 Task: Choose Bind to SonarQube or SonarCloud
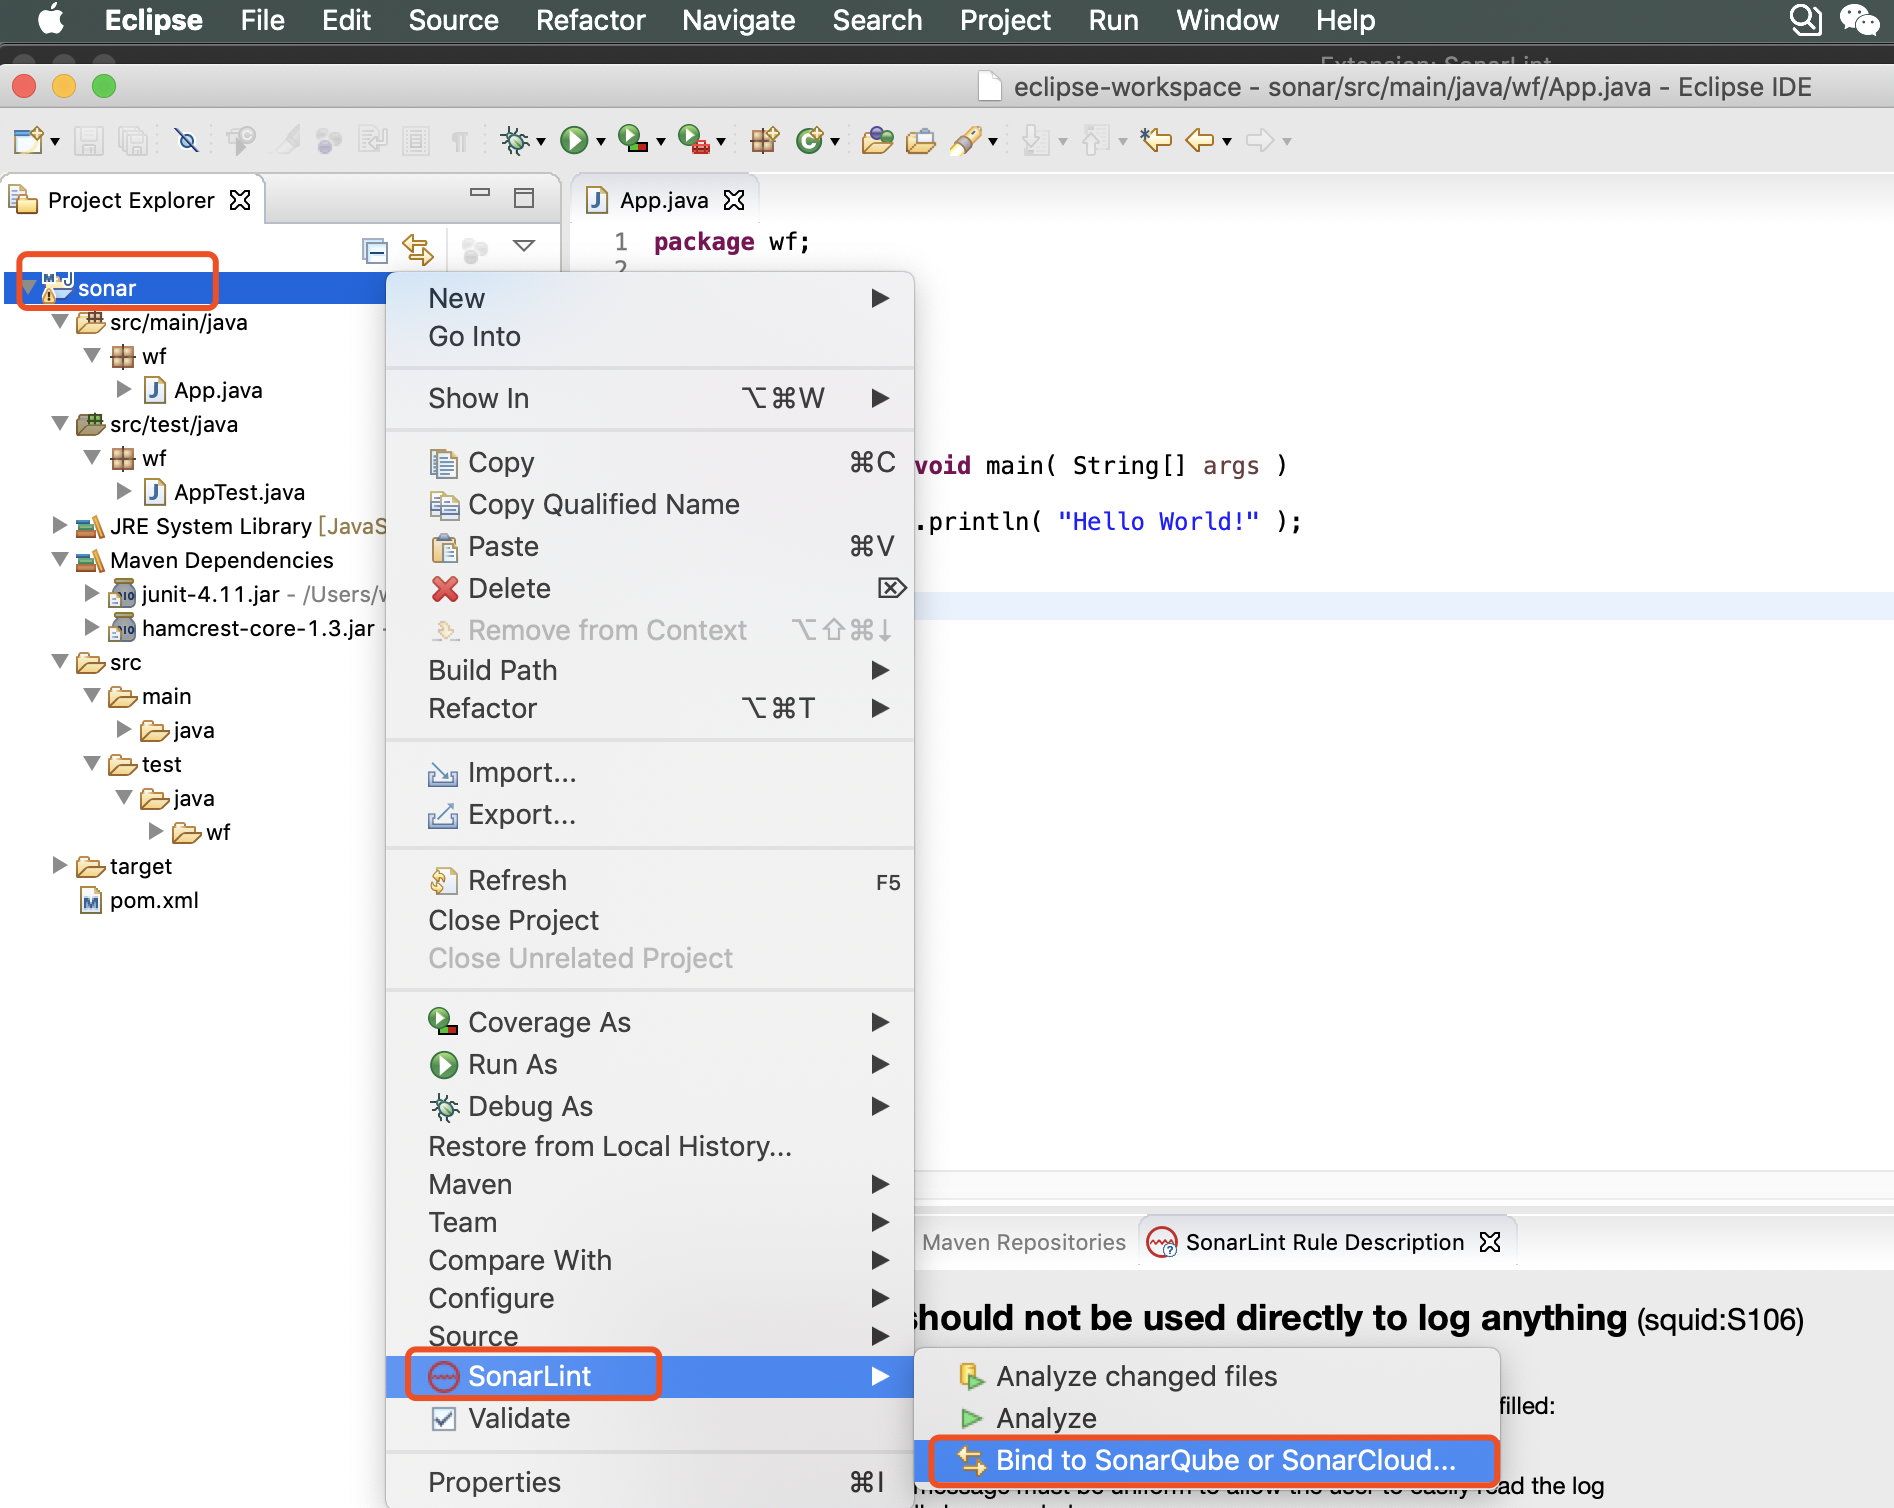click(1213, 1460)
